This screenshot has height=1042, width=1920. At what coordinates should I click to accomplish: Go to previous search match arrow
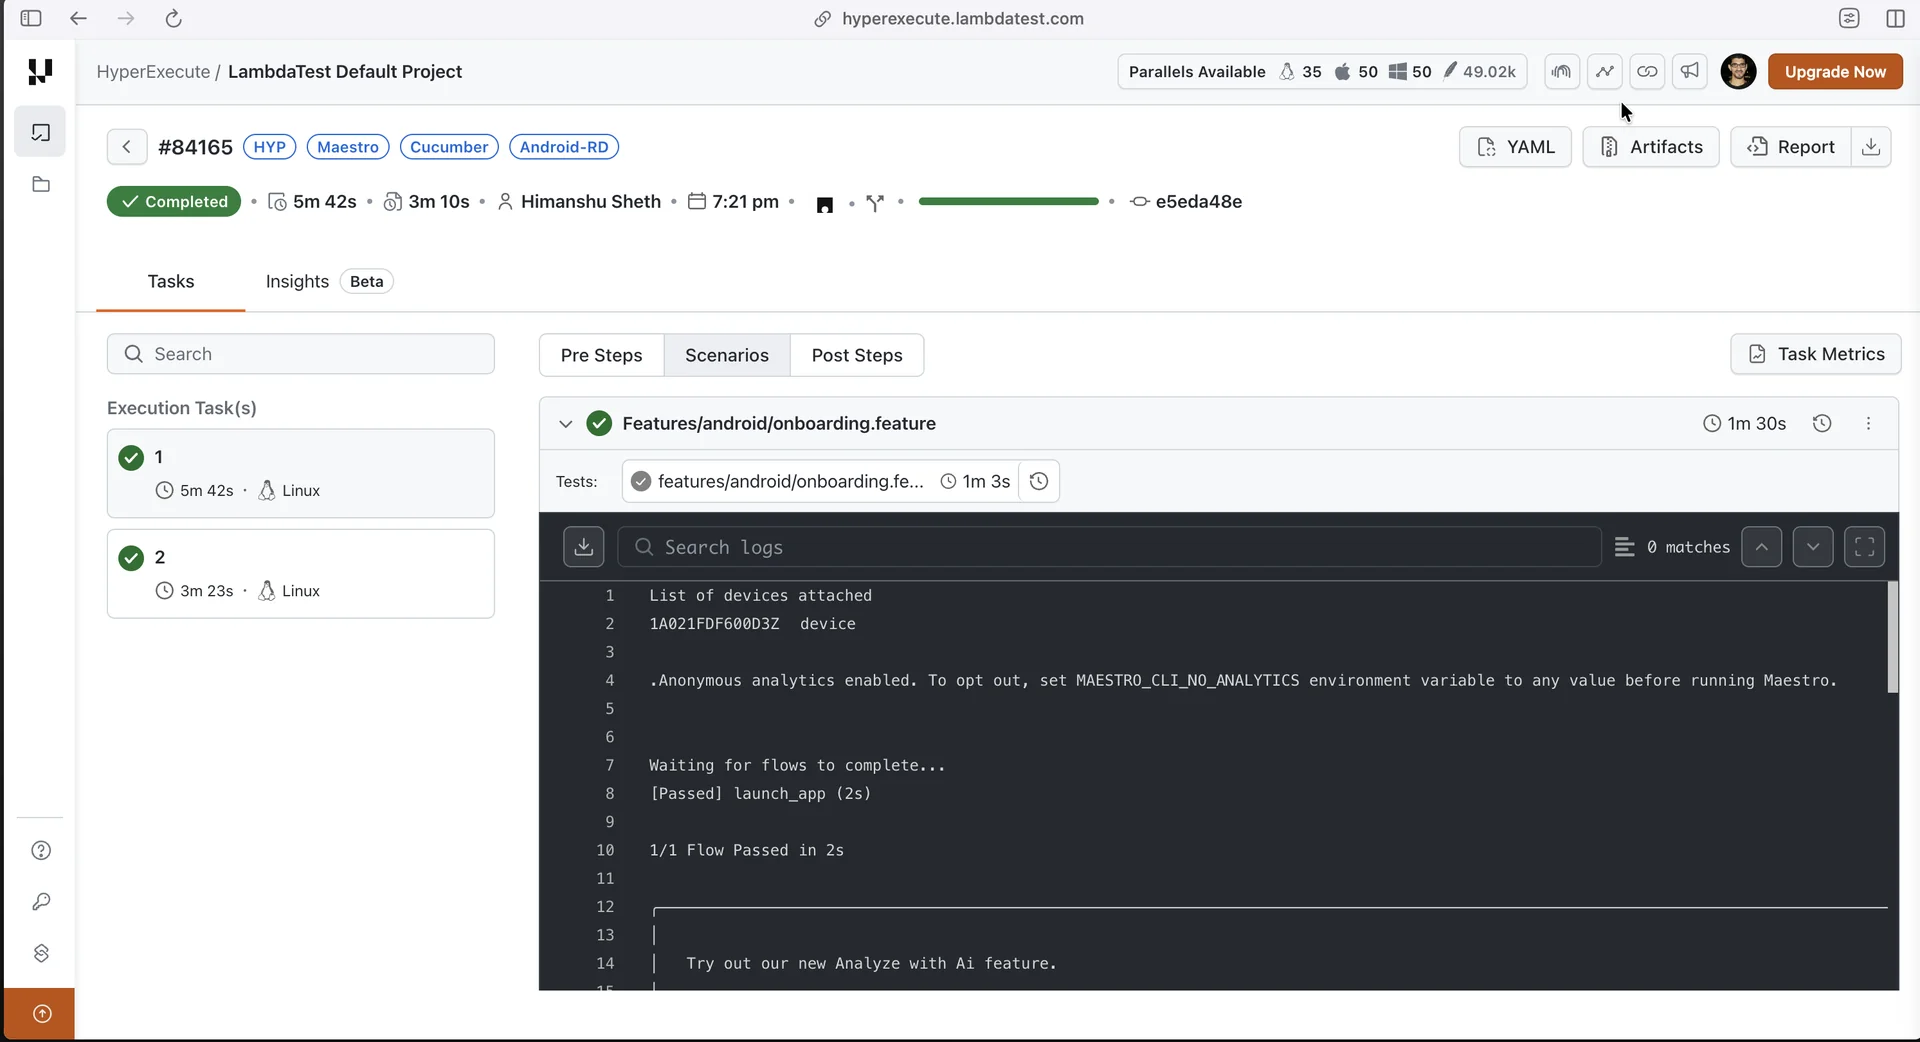pos(1761,547)
